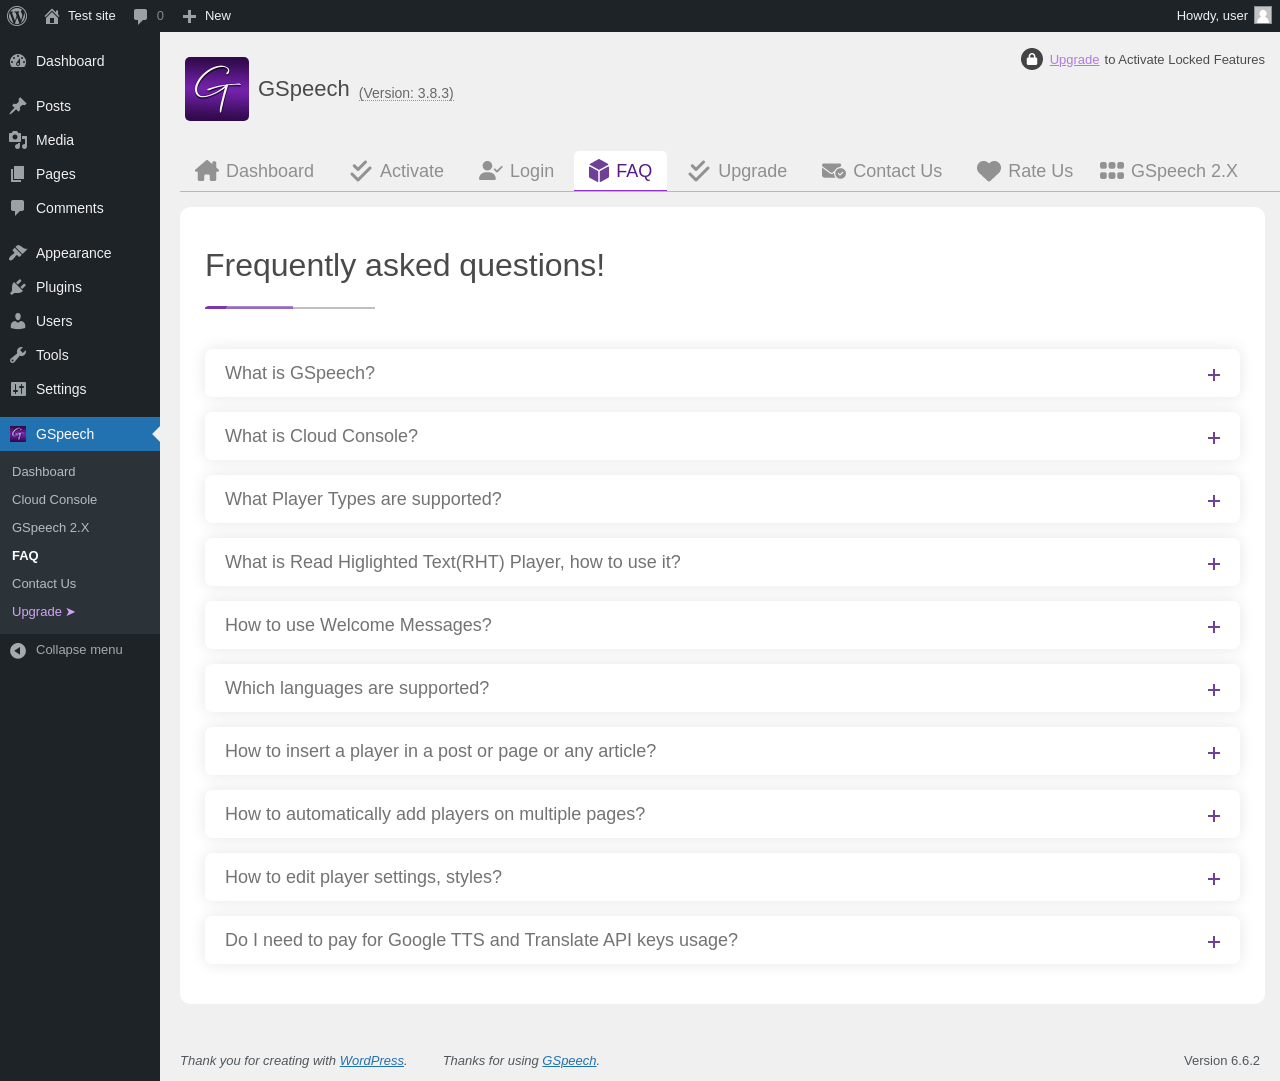Viewport: 1280px width, 1081px height.
Task: Click the Appearance brush icon
Action: click(x=18, y=253)
